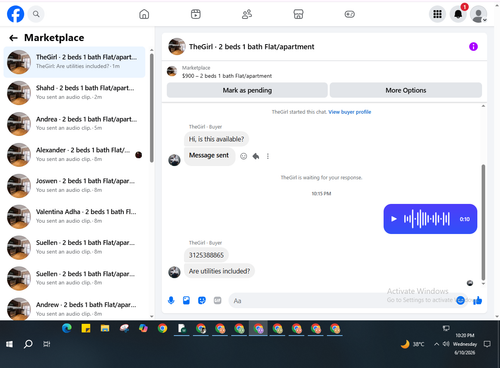Click the 'Hi, is this available?' message

point(216,139)
